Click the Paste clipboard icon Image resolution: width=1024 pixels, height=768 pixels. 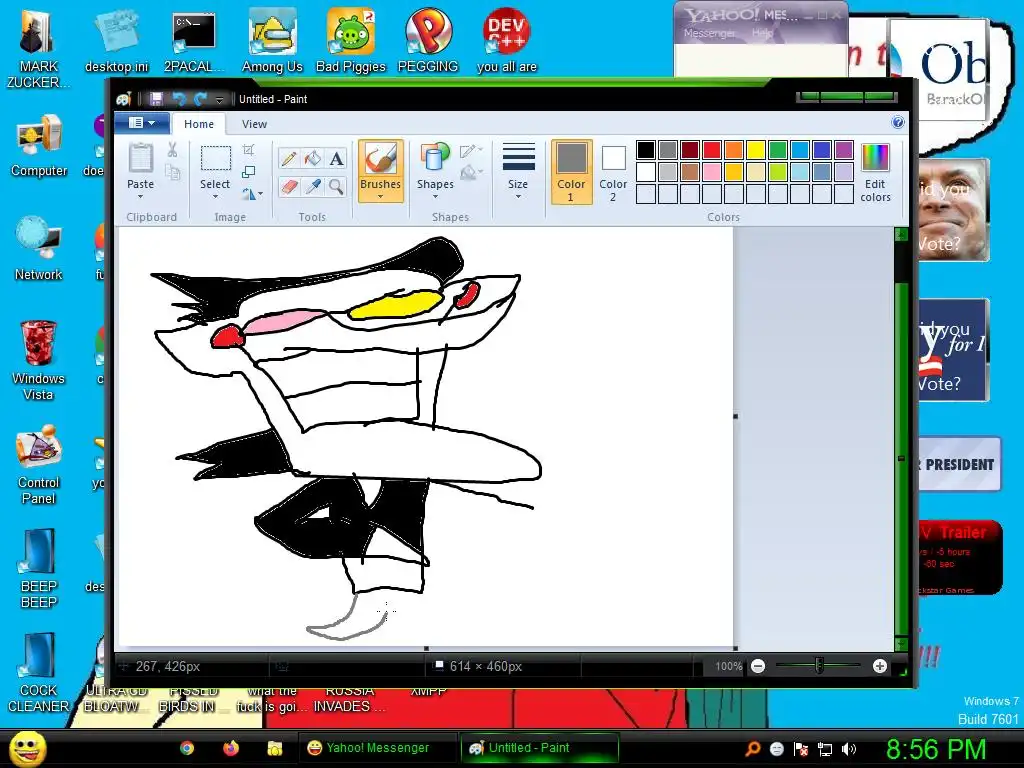(x=140, y=157)
